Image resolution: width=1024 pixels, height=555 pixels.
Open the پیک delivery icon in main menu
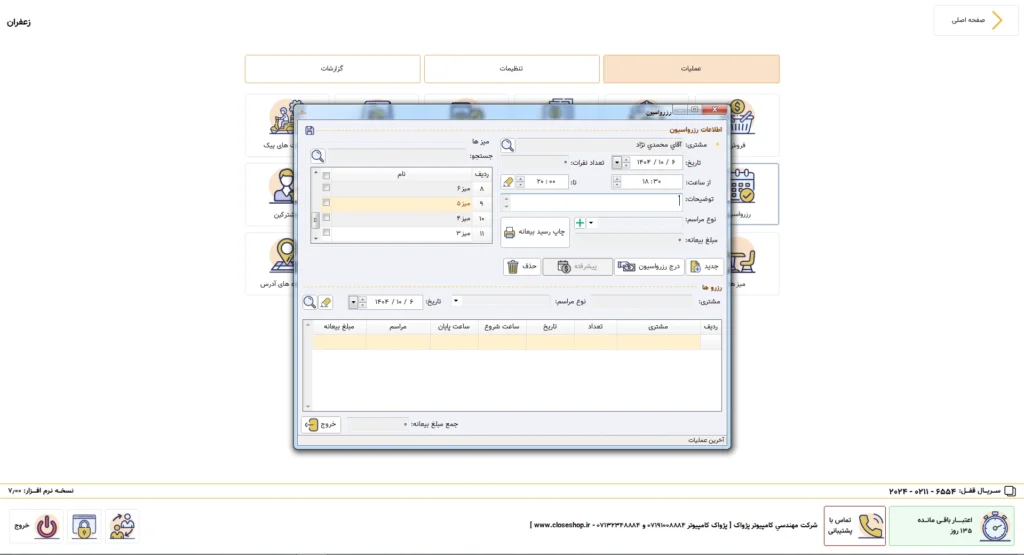coord(285,118)
